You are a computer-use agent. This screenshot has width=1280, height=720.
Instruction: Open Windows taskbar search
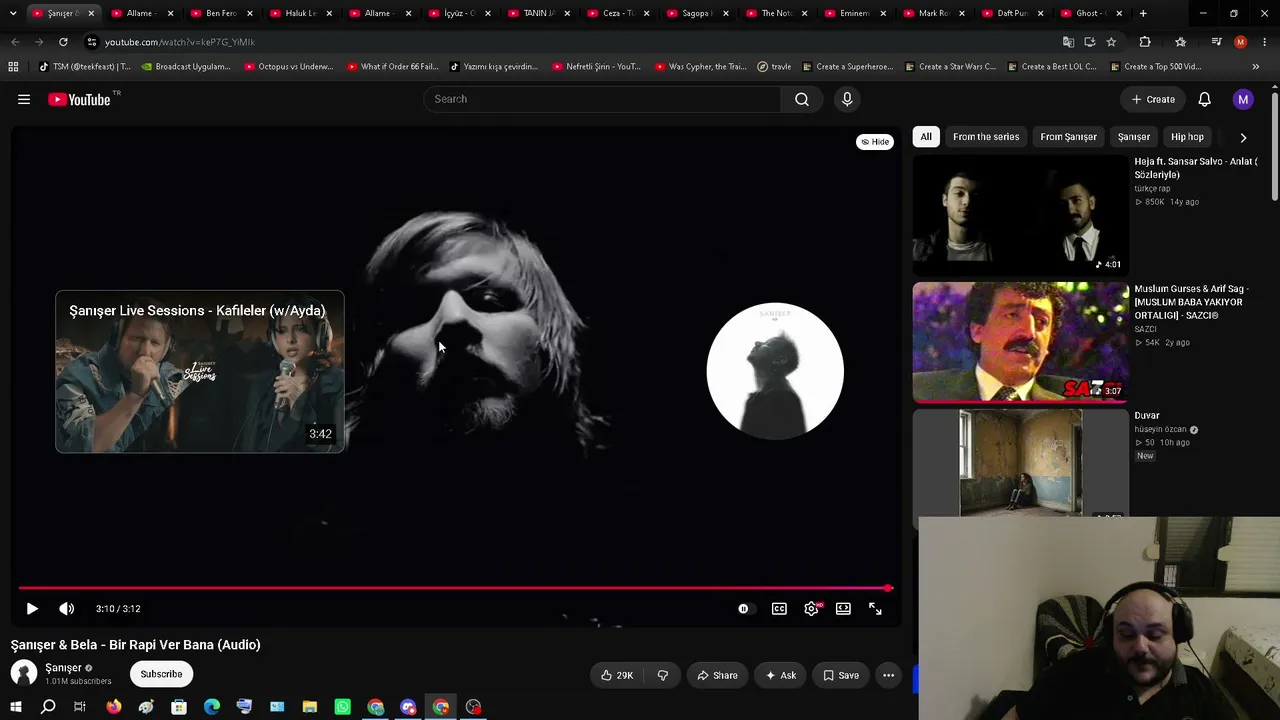tap(48, 707)
